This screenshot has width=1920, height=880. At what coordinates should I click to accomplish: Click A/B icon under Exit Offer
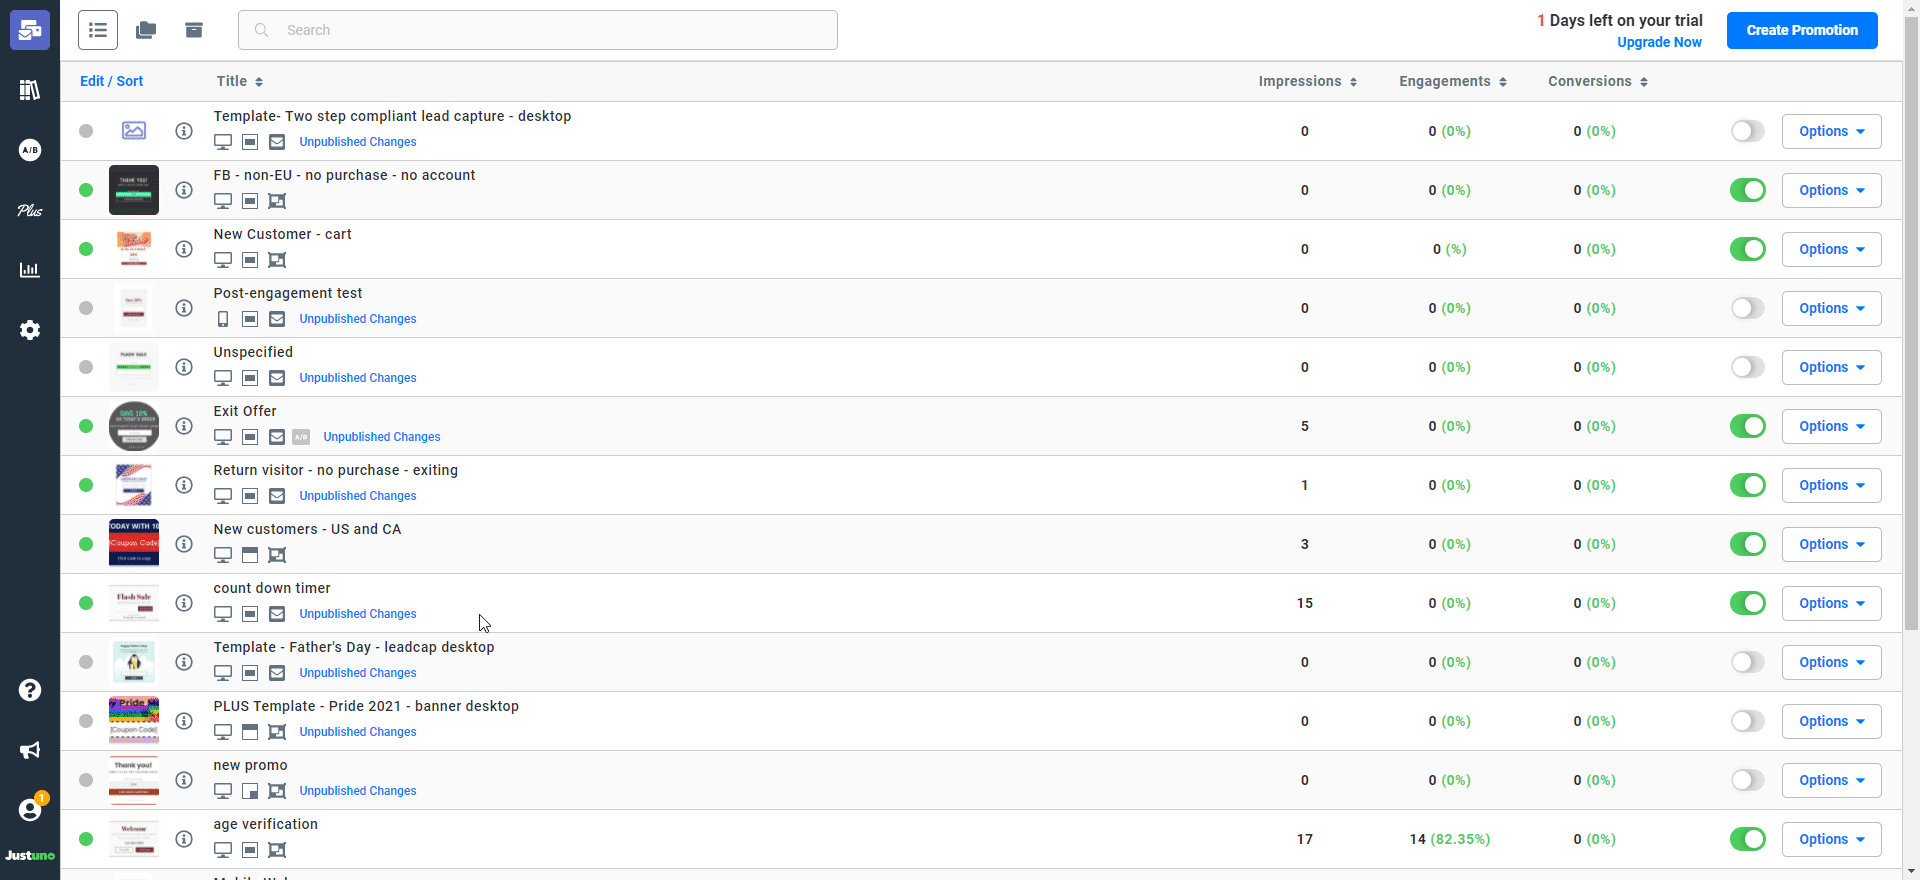coord(301,437)
